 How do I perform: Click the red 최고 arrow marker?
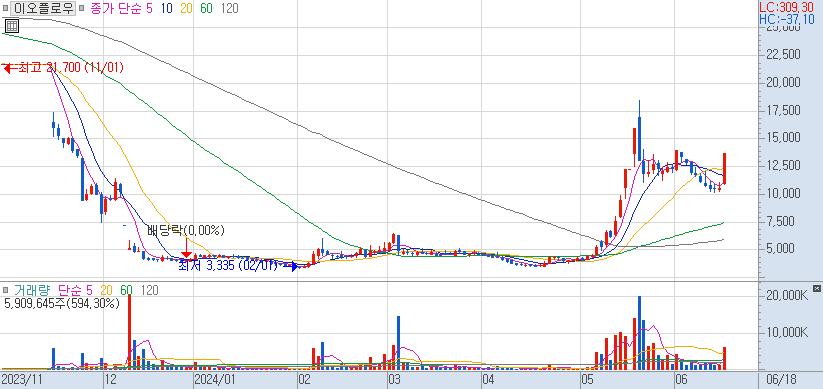[x=9, y=68]
